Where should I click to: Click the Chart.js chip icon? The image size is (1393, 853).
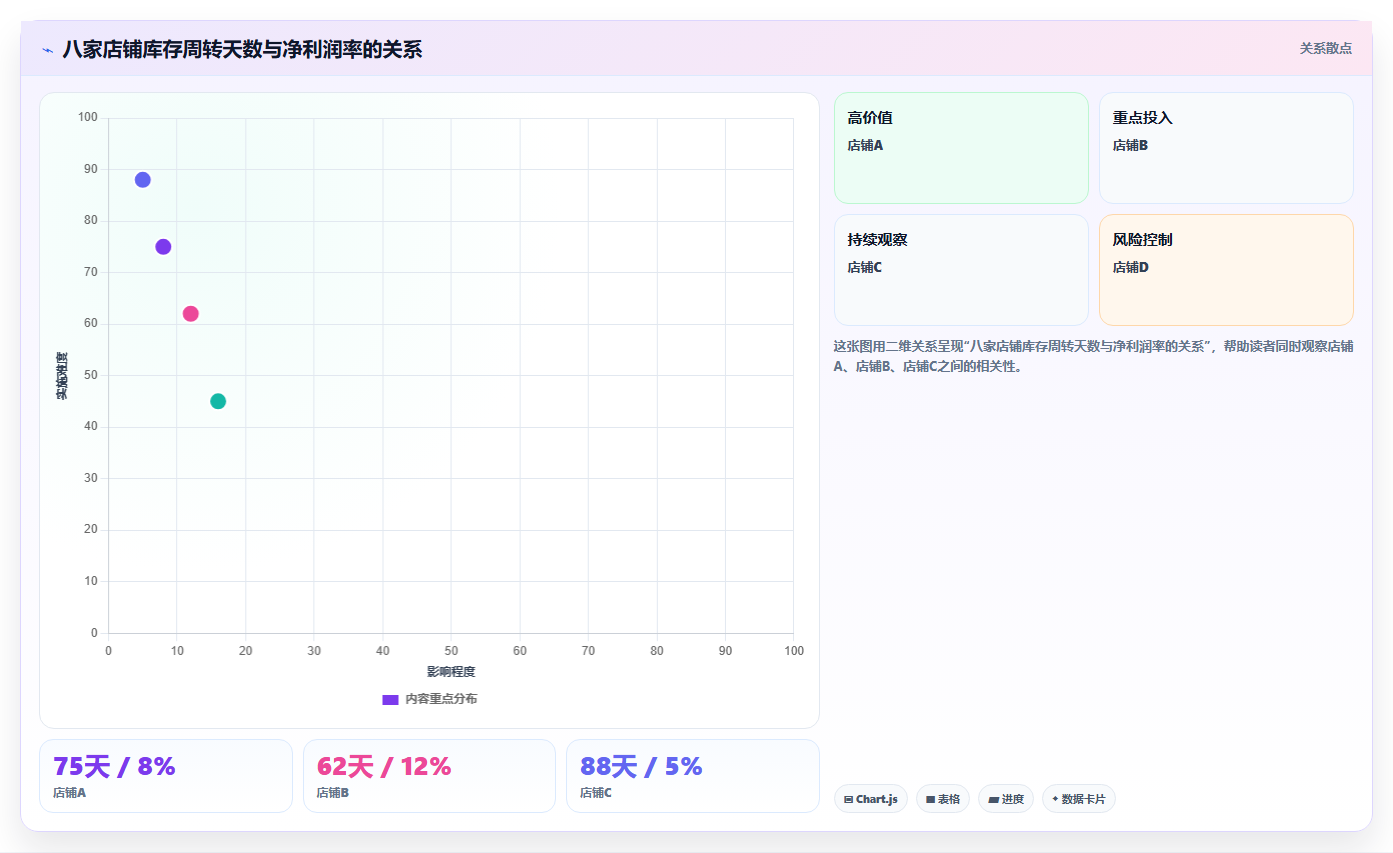pos(849,799)
